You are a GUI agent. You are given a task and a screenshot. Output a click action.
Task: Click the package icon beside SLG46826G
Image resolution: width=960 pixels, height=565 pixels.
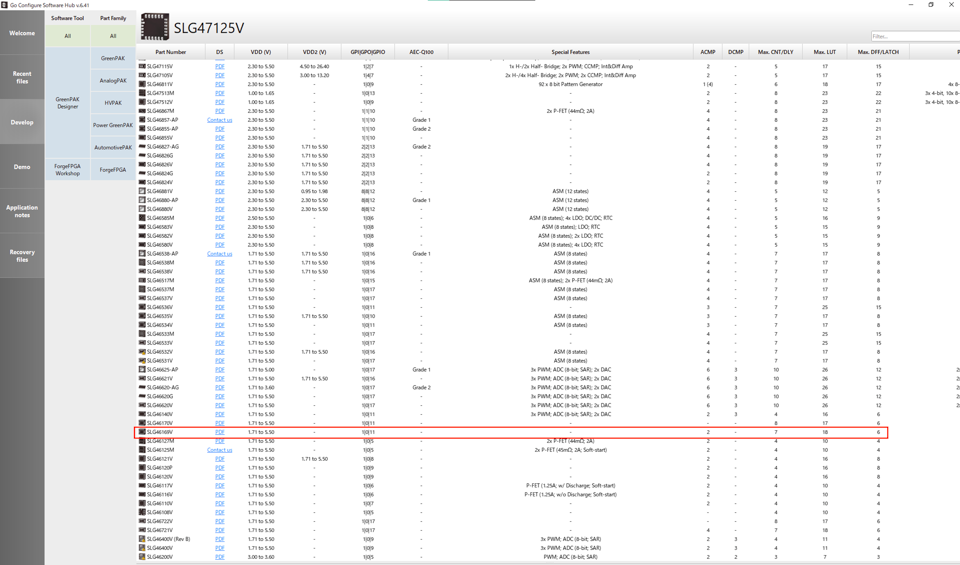(142, 155)
